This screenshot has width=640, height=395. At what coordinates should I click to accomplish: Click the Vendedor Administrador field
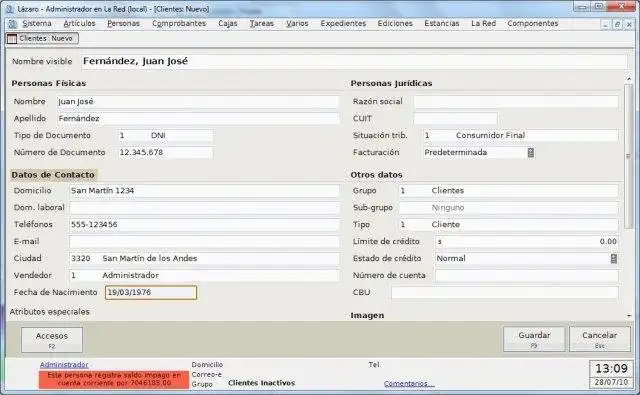click(x=204, y=275)
